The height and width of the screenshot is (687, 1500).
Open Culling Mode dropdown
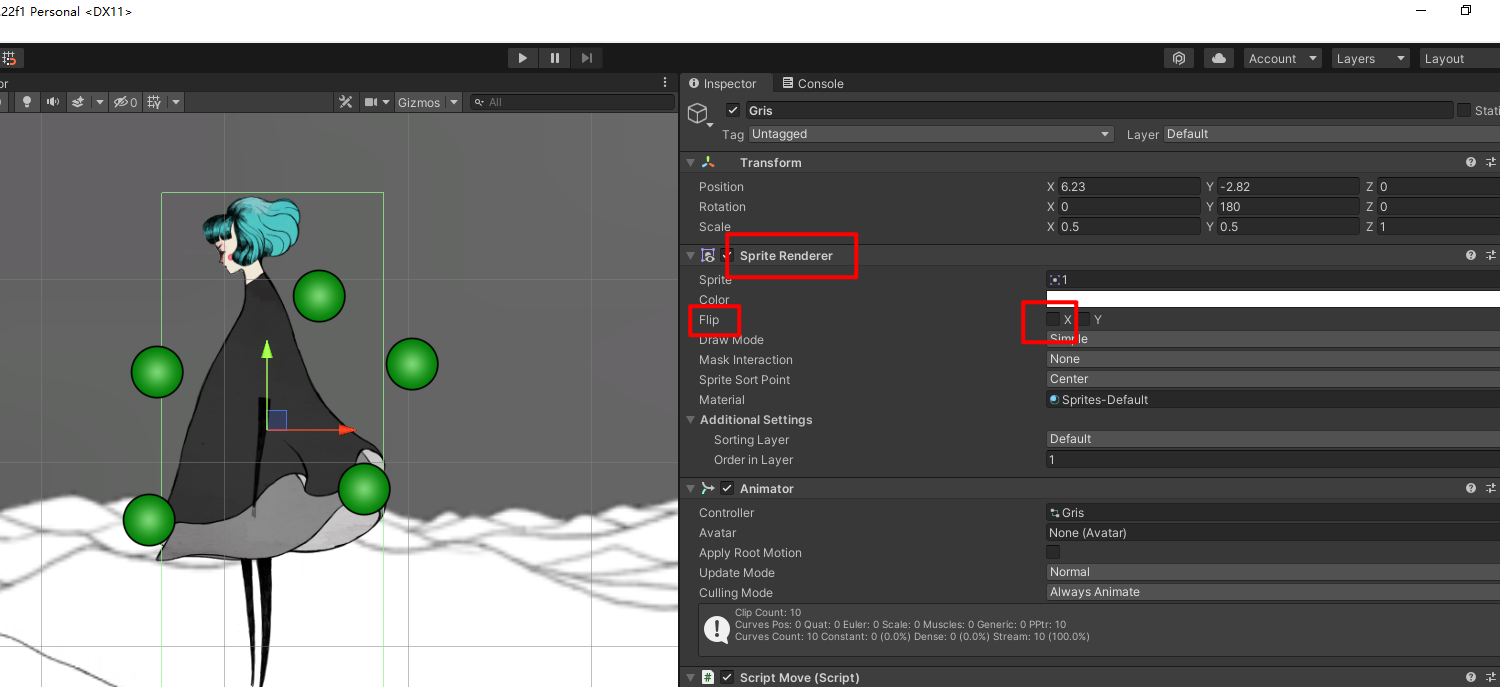coord(1273,592)
